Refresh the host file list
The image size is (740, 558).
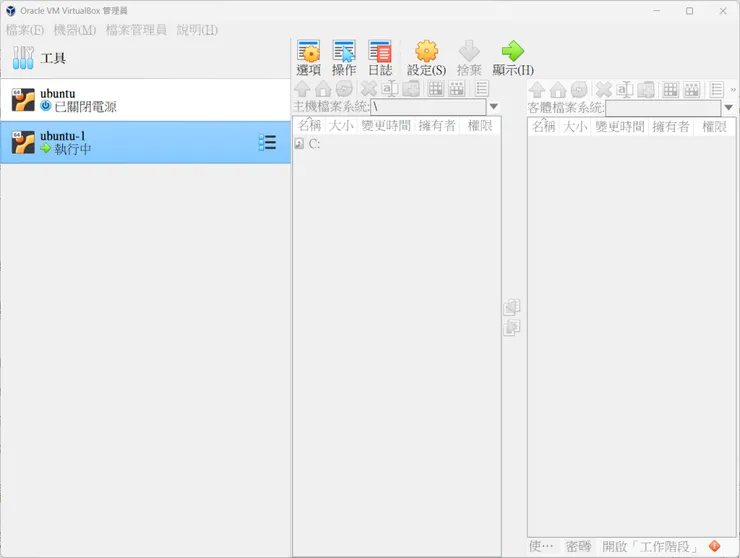coord(345,89)
